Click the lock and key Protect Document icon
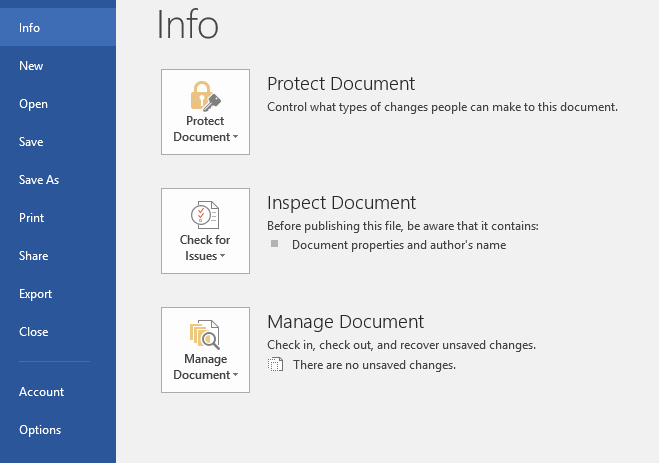Image resolution: width=659 pixels, height=463 pixels. click(x=206, y=96)
